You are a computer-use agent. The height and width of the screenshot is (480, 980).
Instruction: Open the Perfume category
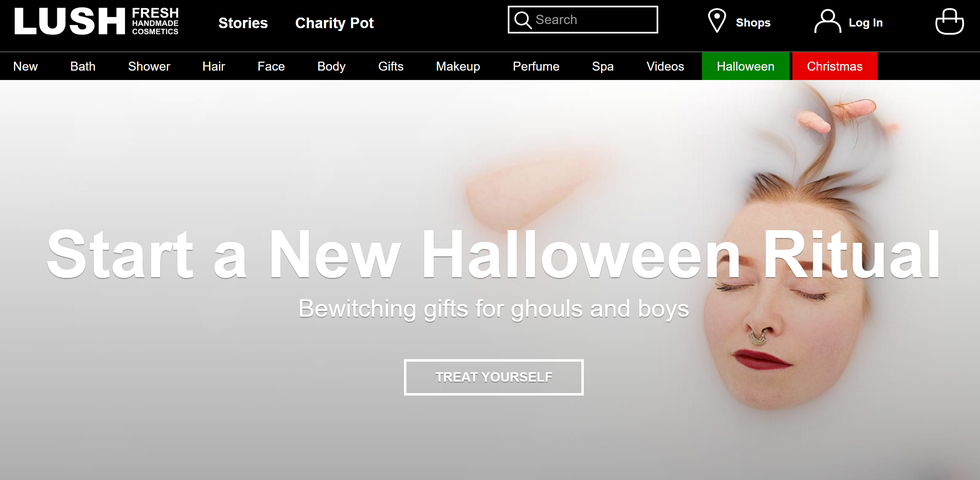pos(536,66)
